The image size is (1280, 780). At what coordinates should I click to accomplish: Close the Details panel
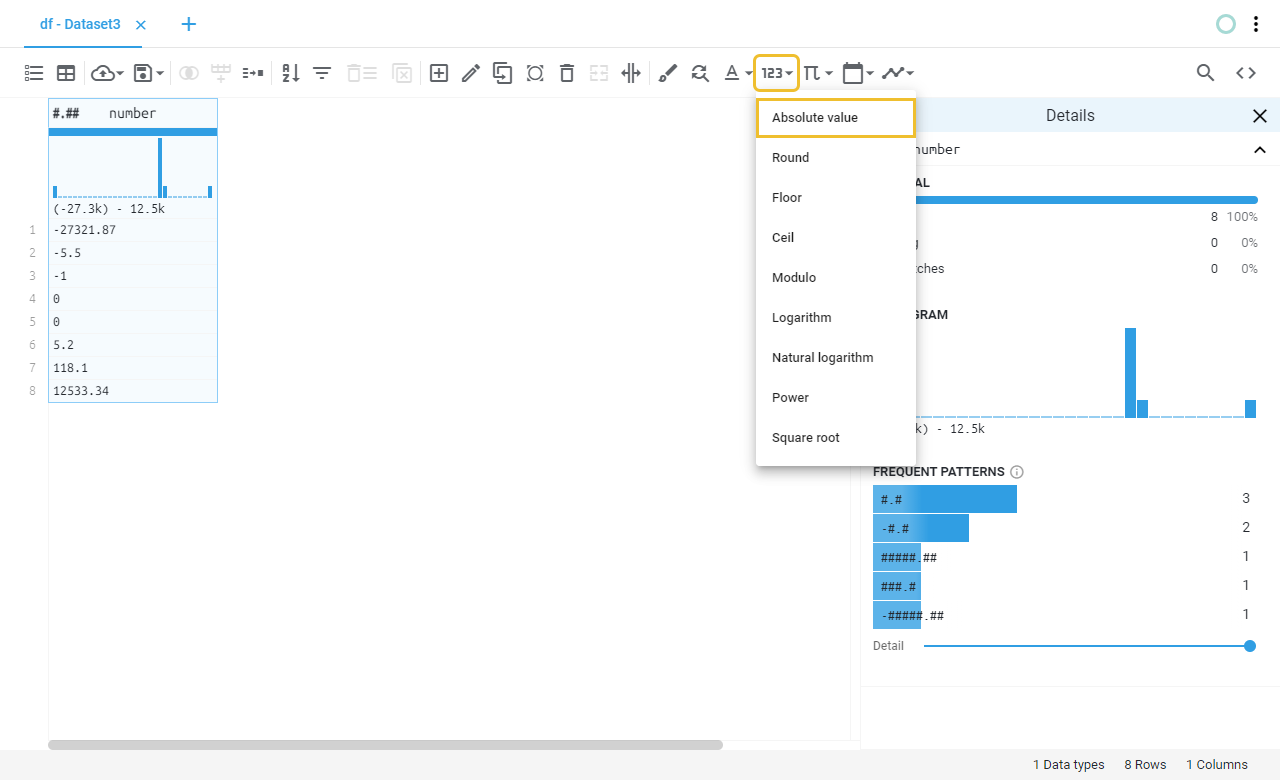point(1260,116)
